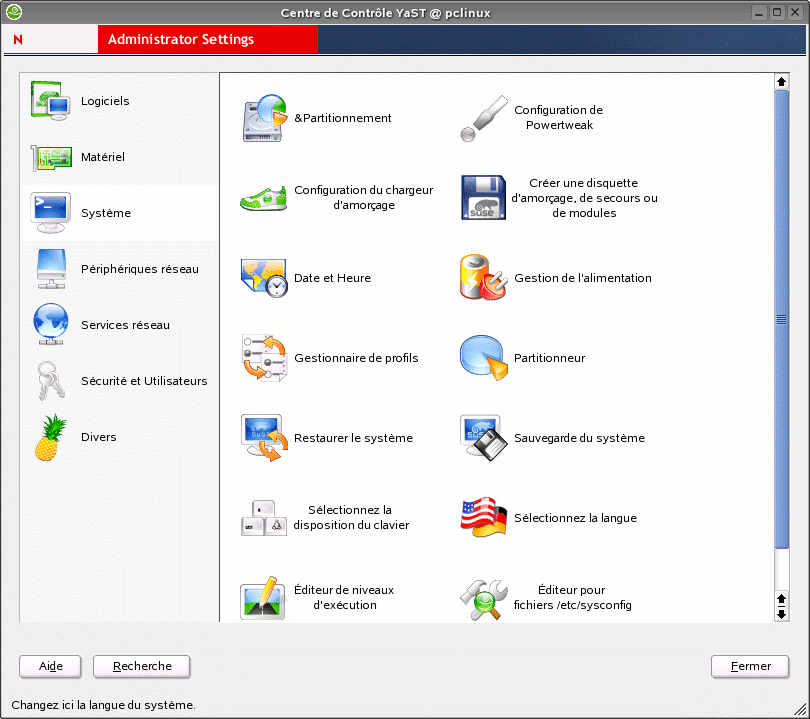Click the scrollbar up arrow at top
This screenshot has height=719, width=810.
coord(782,82)
